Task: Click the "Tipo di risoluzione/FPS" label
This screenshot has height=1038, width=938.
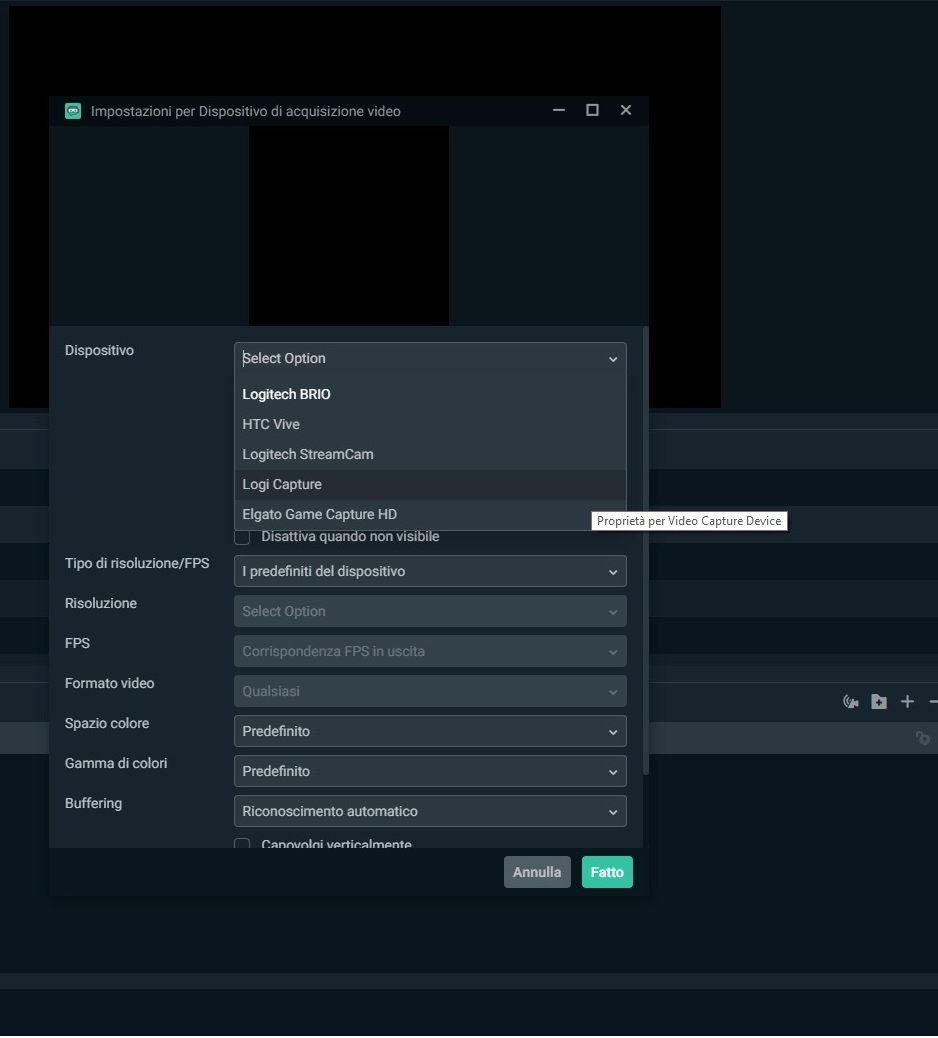Action: coord(137,563)
